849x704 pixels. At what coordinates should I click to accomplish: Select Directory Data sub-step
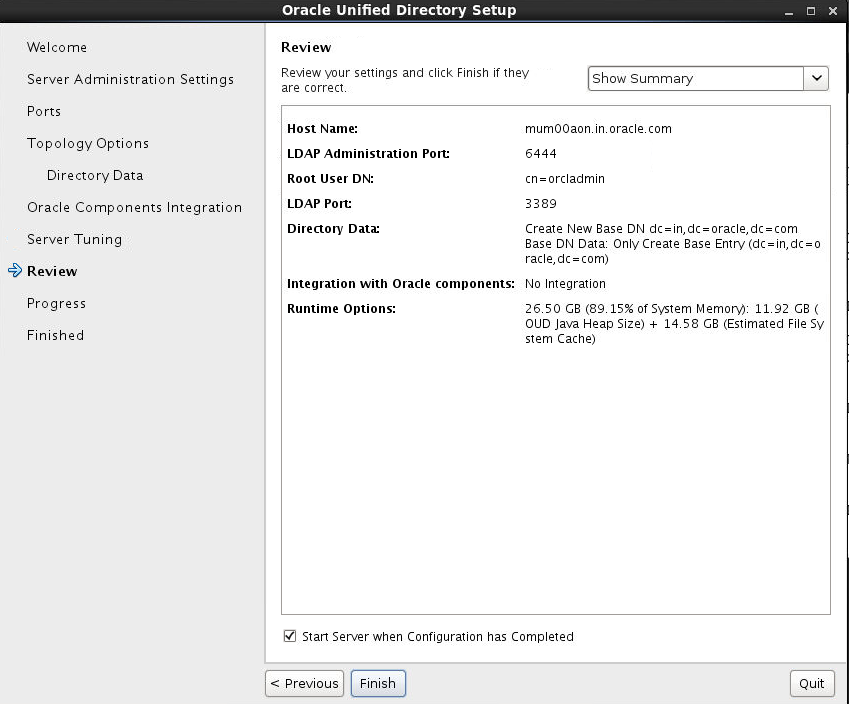pos(95,175)
